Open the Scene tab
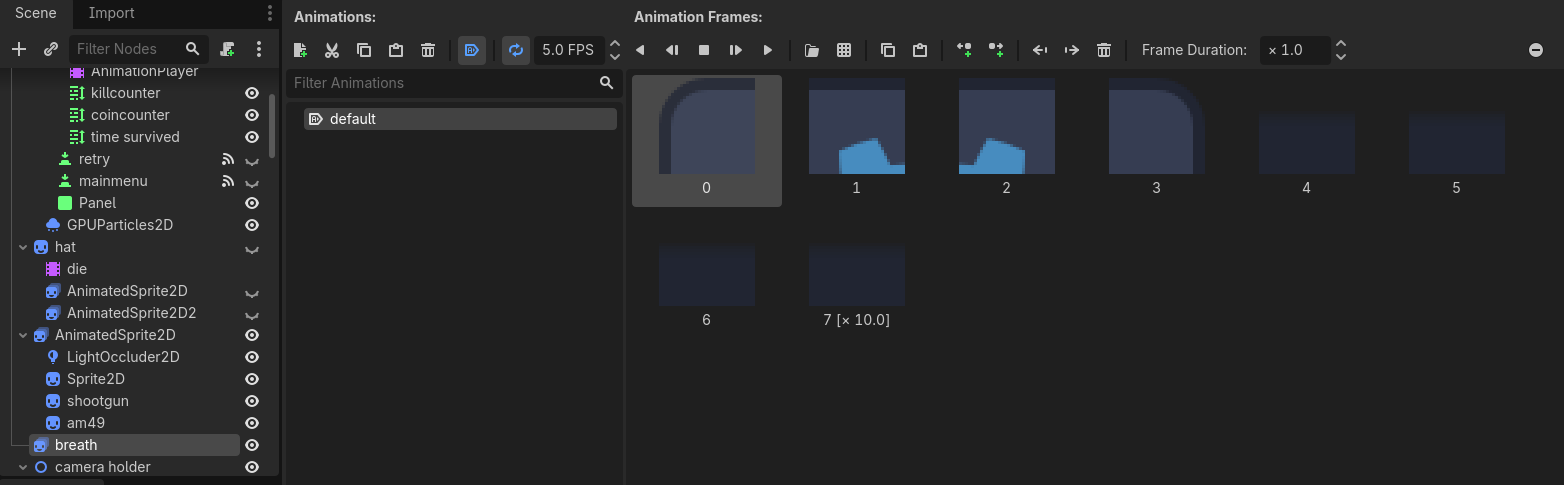Viewport: 1564px width, 485px height. tap(36, 13)
